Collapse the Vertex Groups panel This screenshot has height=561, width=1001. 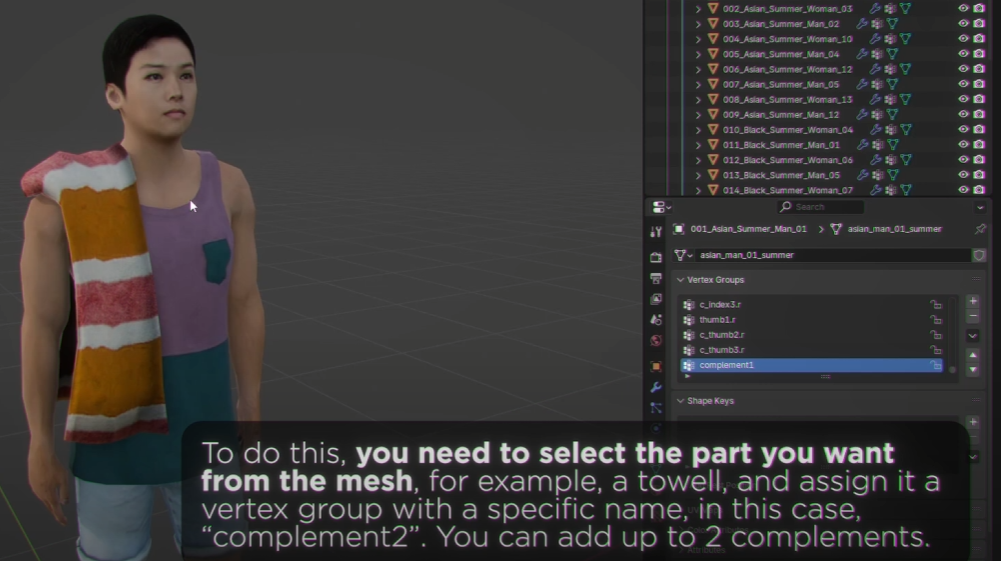(681, 280)
